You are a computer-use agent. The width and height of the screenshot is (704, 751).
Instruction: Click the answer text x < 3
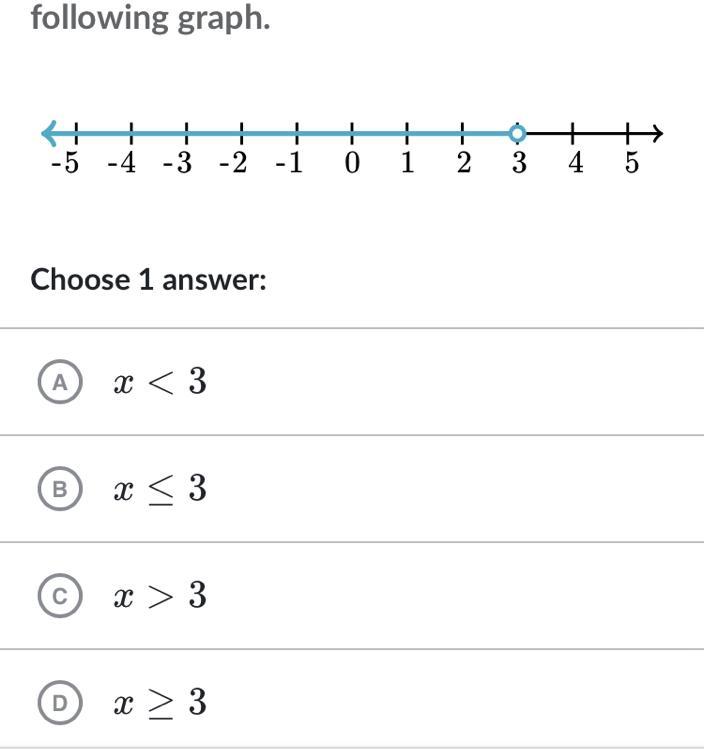(x=160, y=382)
